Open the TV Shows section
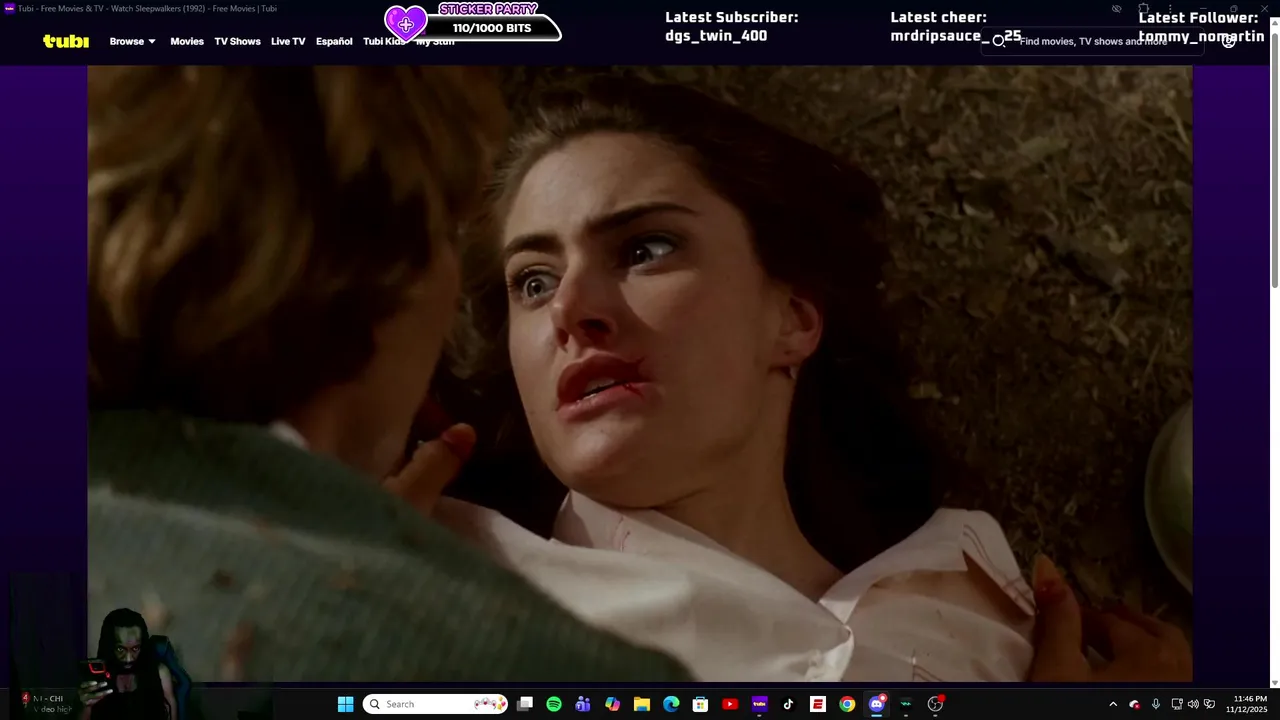The image size is (1280, 720). point(237,41)
